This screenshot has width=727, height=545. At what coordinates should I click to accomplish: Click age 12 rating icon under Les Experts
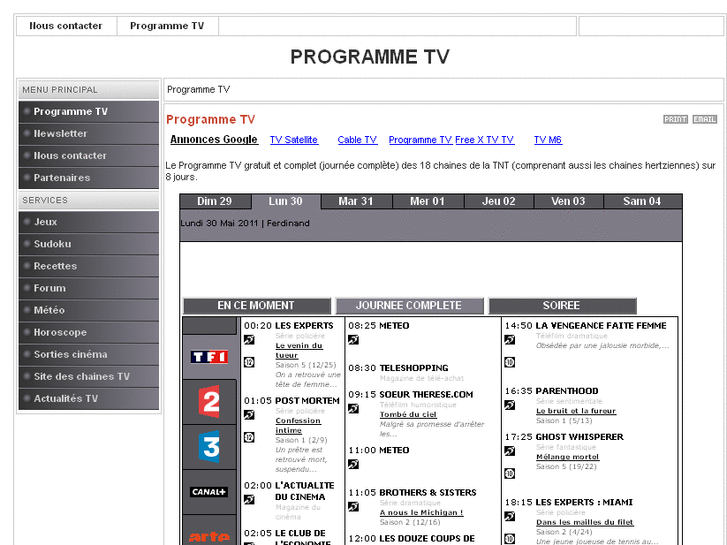pyautogui.click(x=249, y=362)
